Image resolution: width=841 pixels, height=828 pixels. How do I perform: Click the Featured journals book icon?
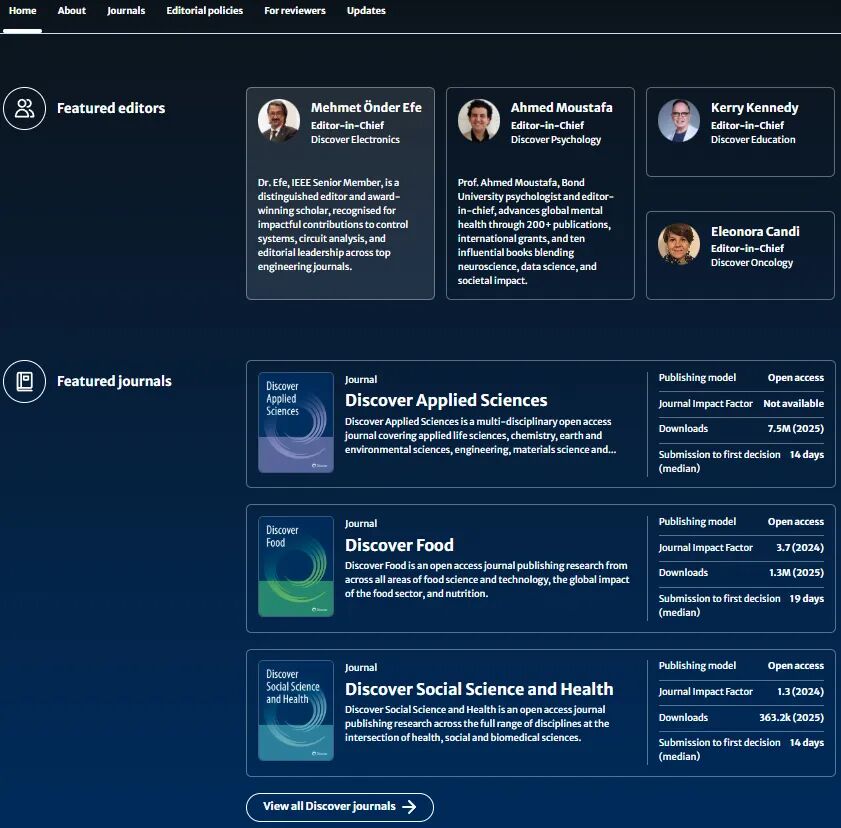click(25, 381)
